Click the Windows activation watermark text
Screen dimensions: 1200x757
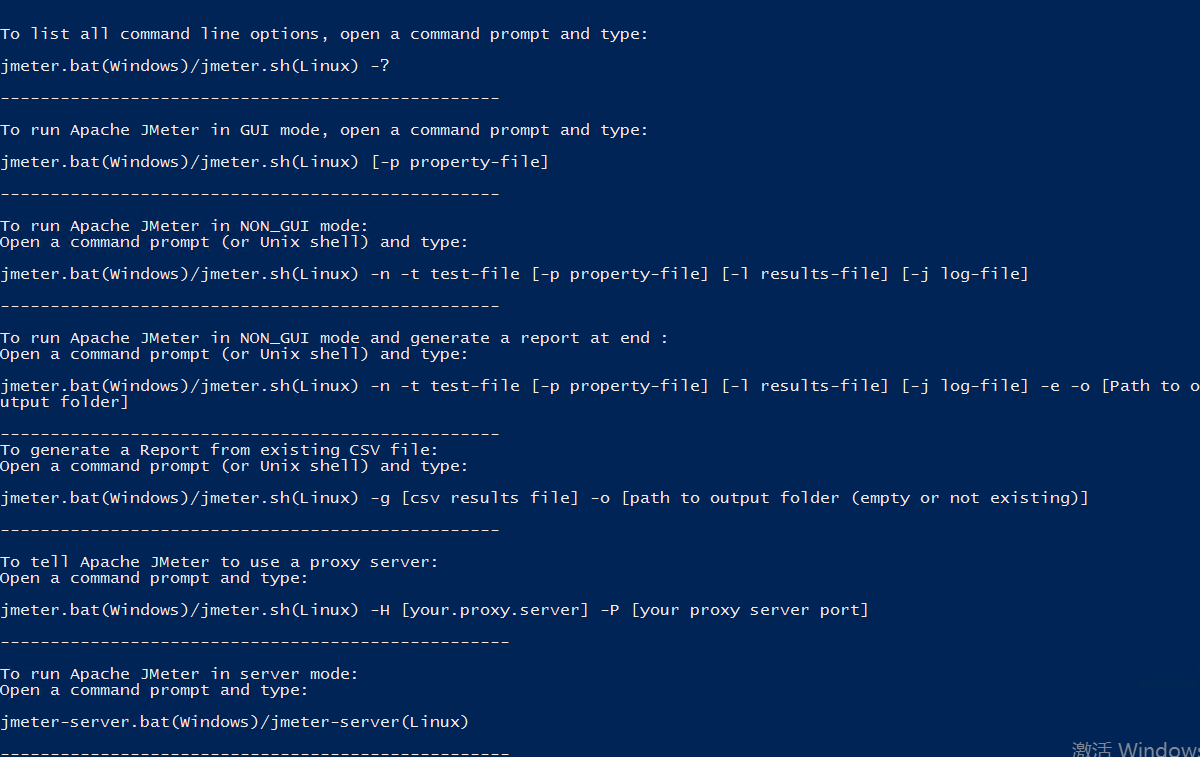(1135, 748)
